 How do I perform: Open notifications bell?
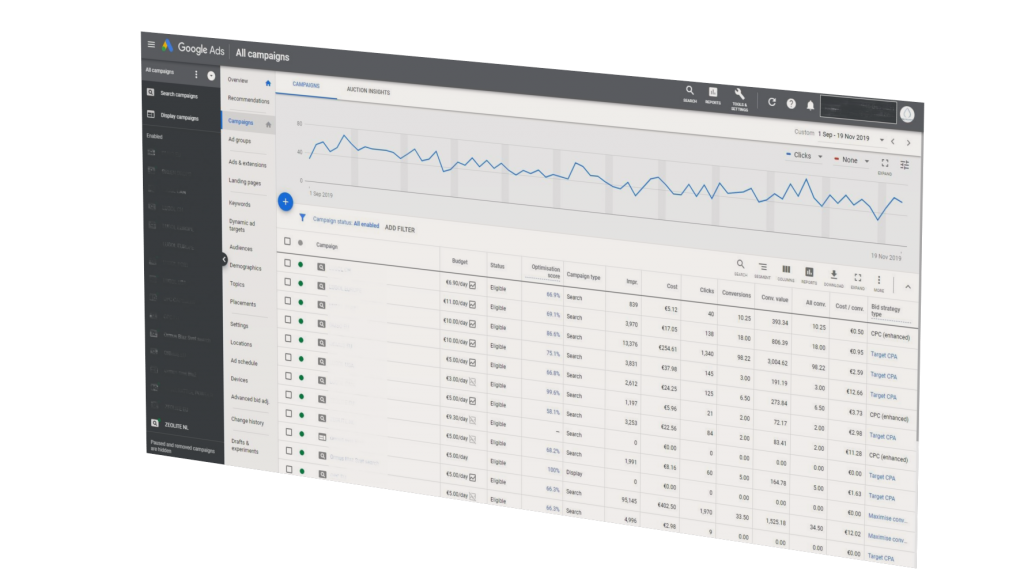pyautogui.click(x=810, y=105)
